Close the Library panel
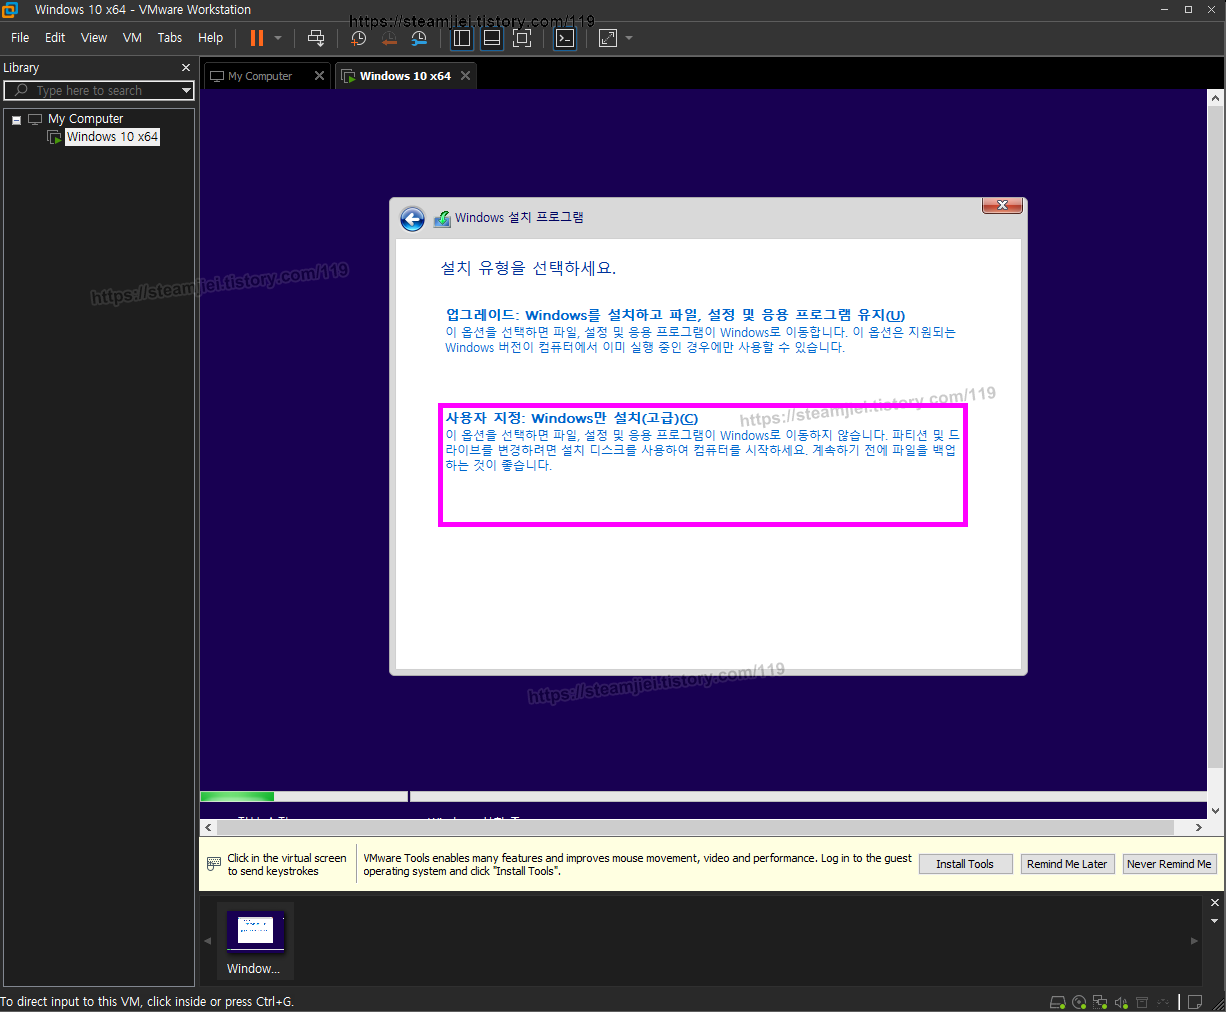Image resolution: width=1226 pixels, height=1012 pixels. click(x=186, y=68)
